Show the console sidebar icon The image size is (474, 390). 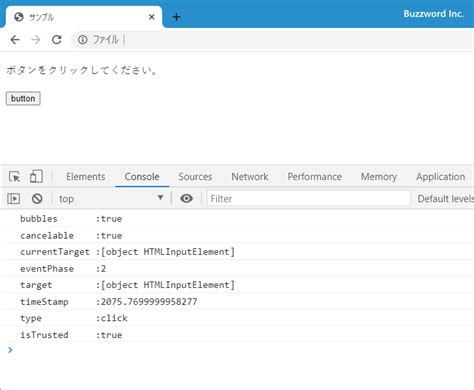click(x=13, y=199)
